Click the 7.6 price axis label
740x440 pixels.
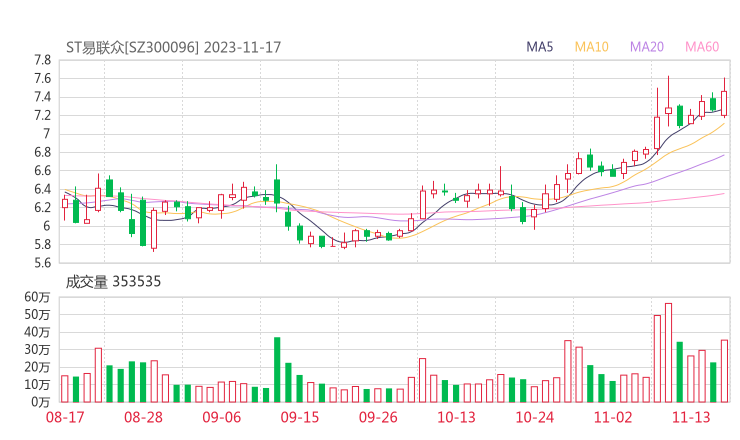(42, 78)
